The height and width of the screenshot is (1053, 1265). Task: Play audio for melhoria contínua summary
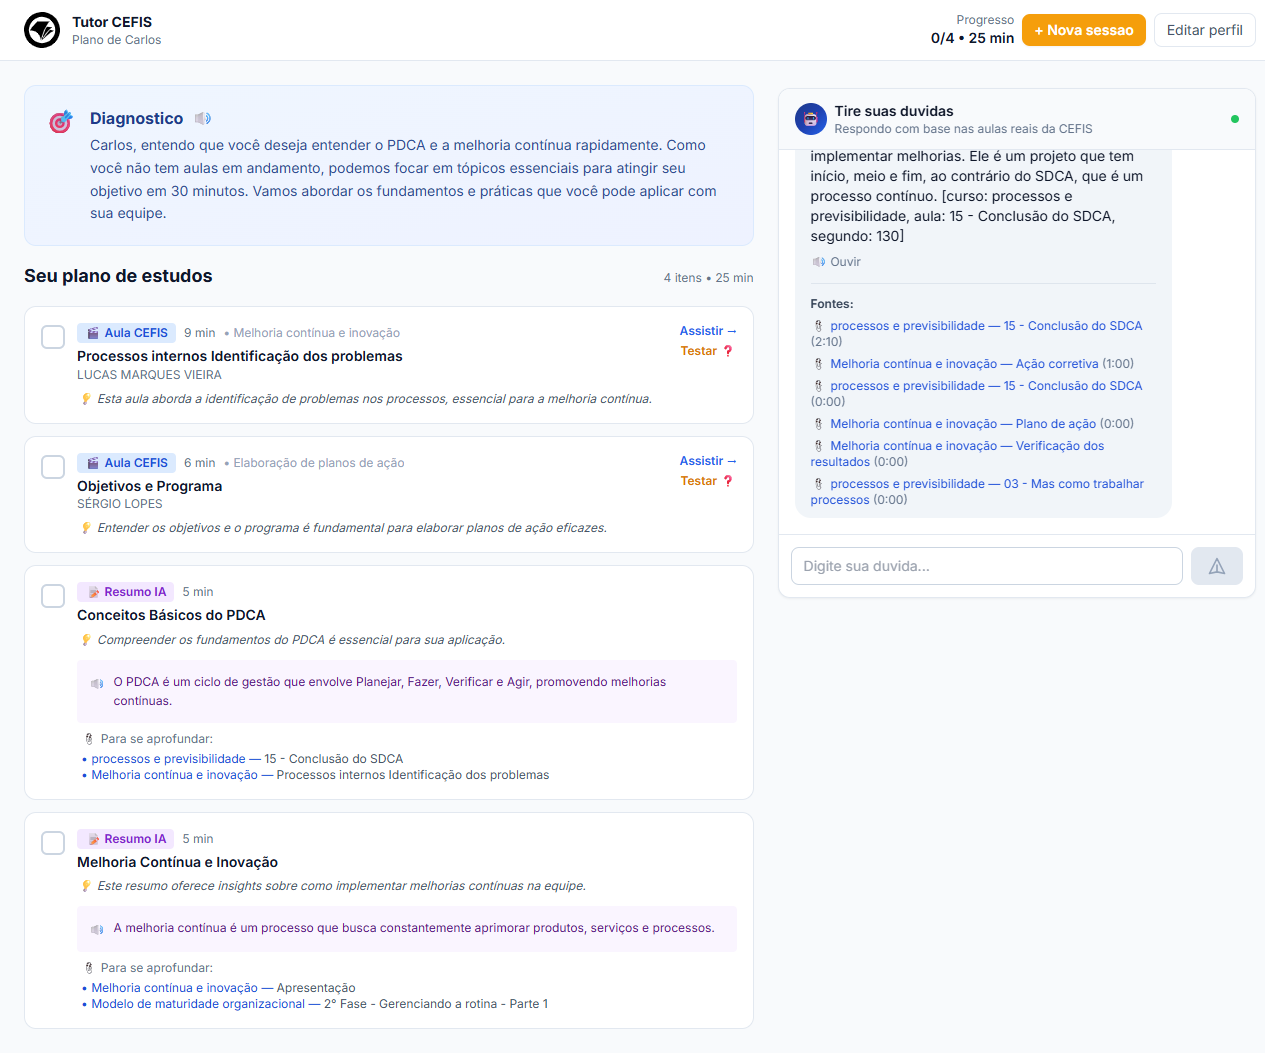[x=97, y=929]
